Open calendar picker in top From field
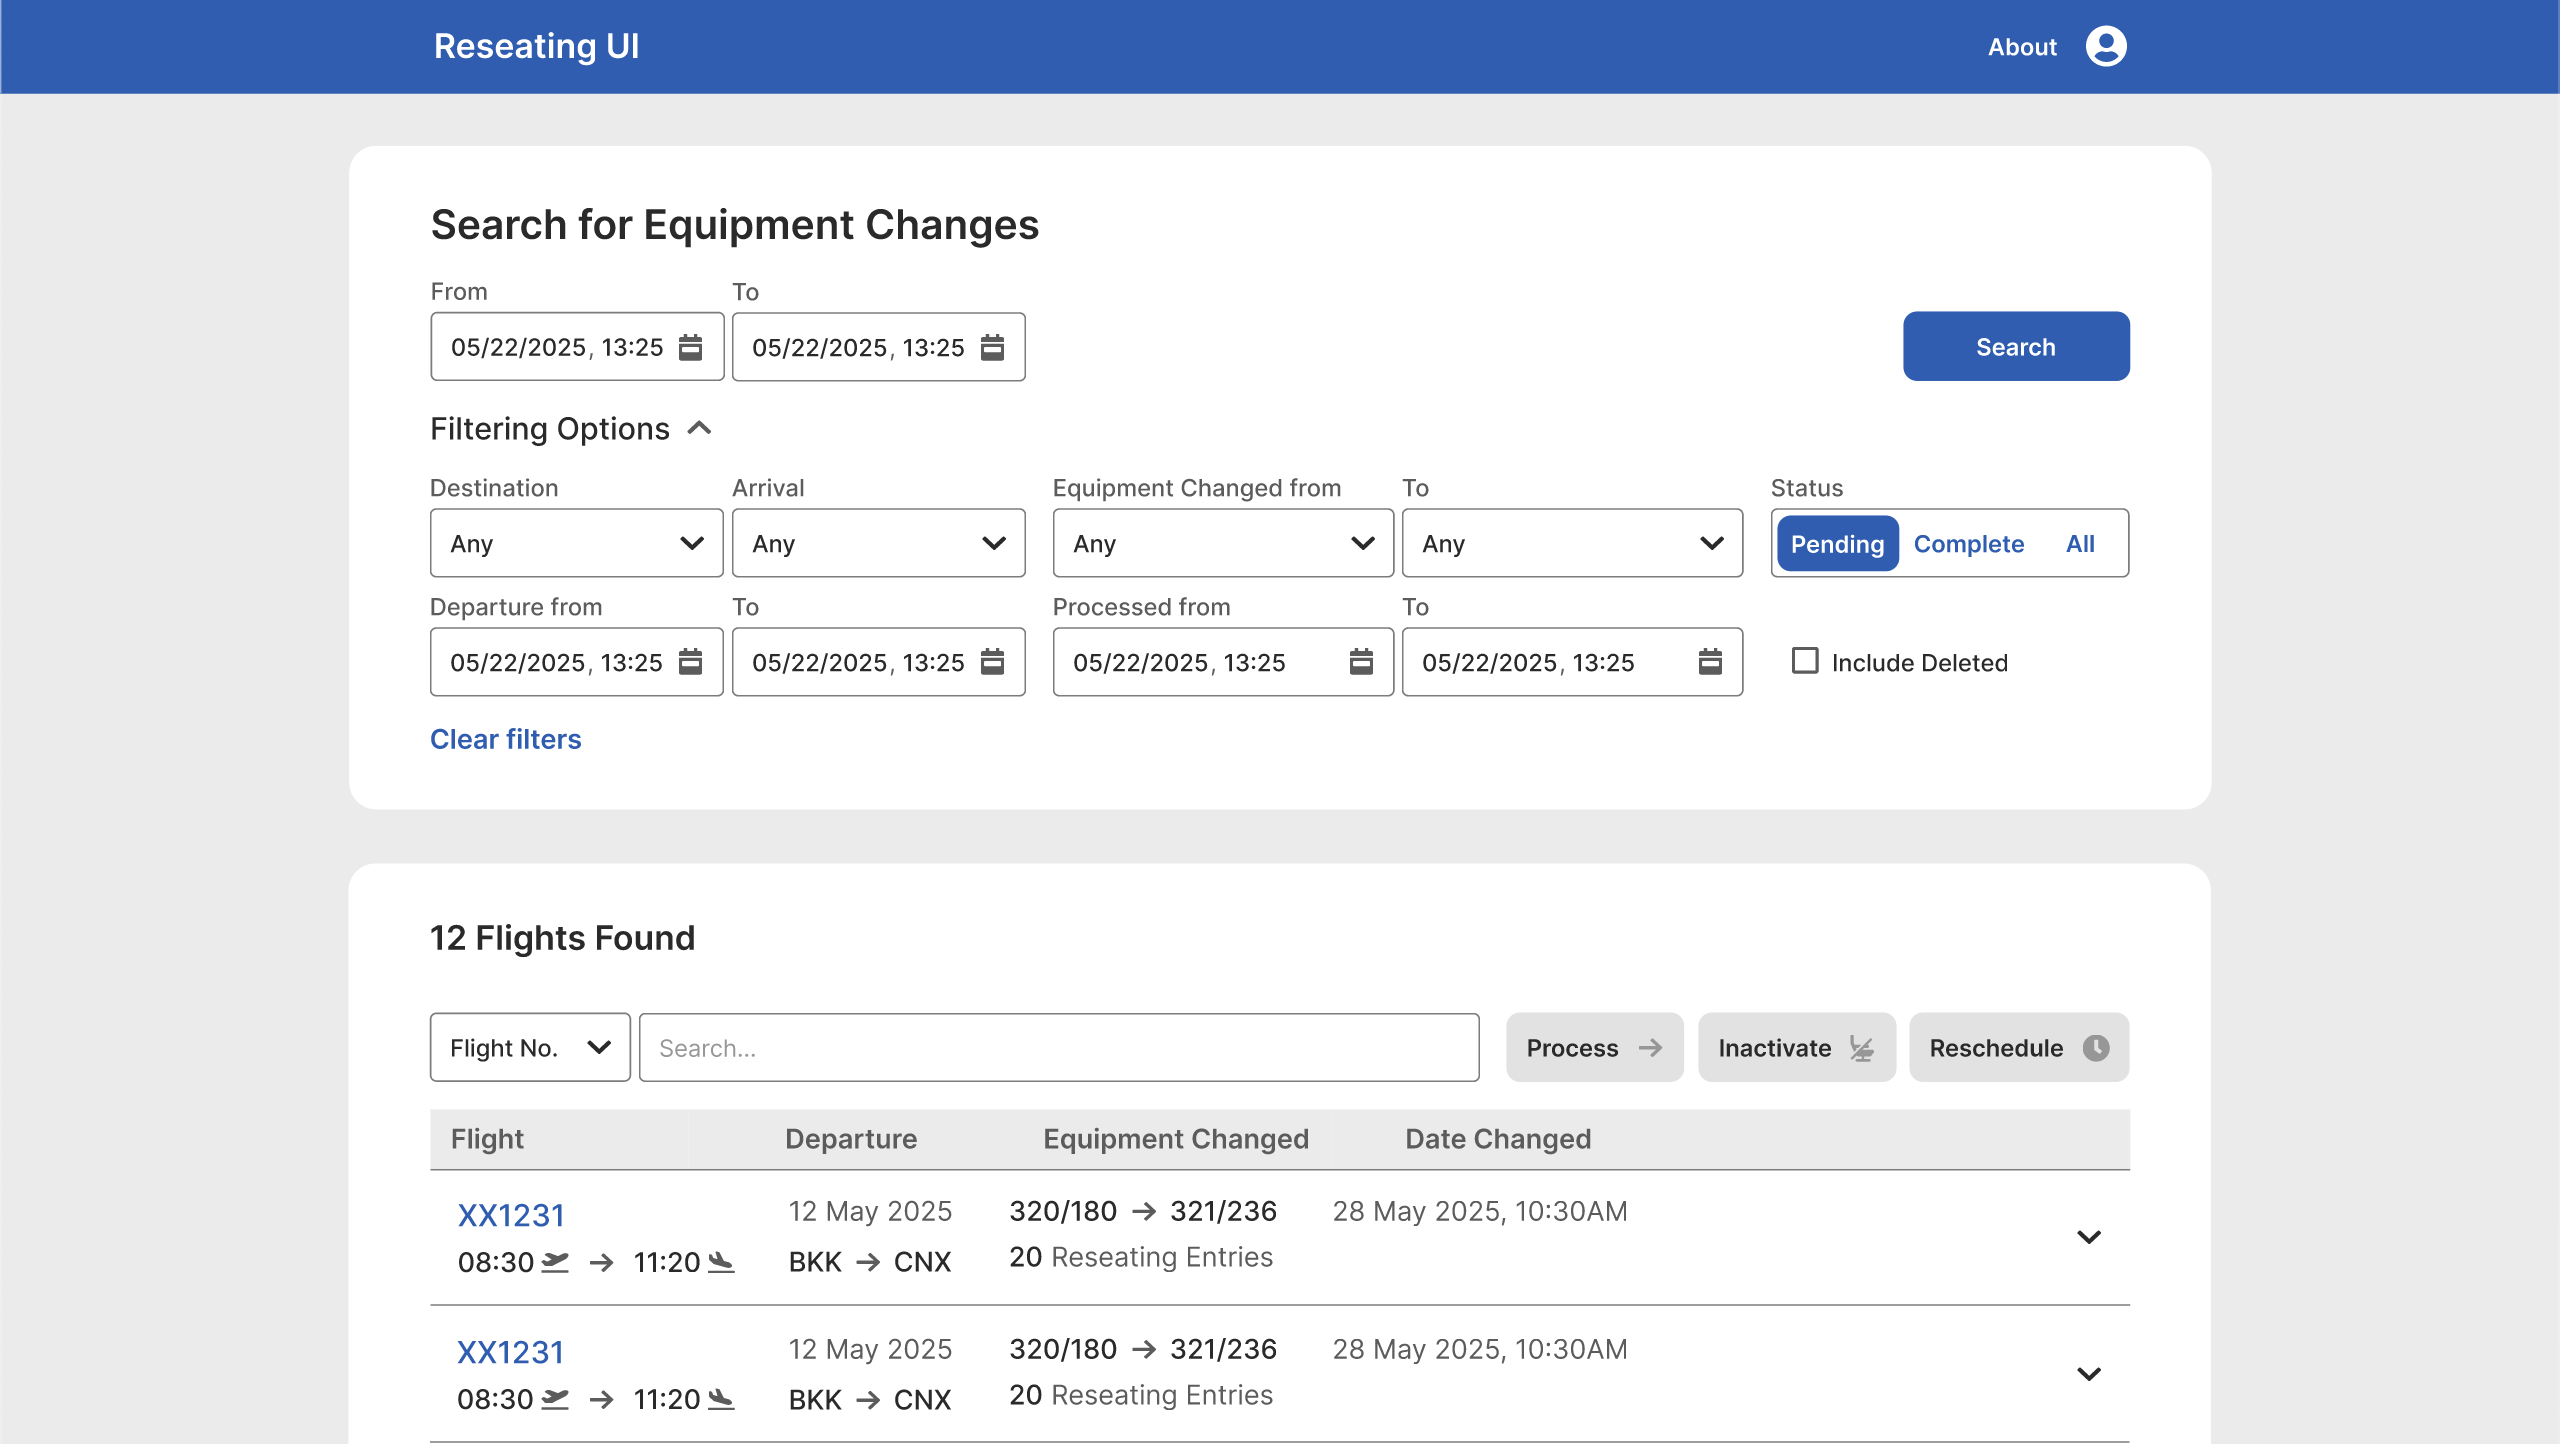The image size is (2560, 1444). click(x=690, y=347)
